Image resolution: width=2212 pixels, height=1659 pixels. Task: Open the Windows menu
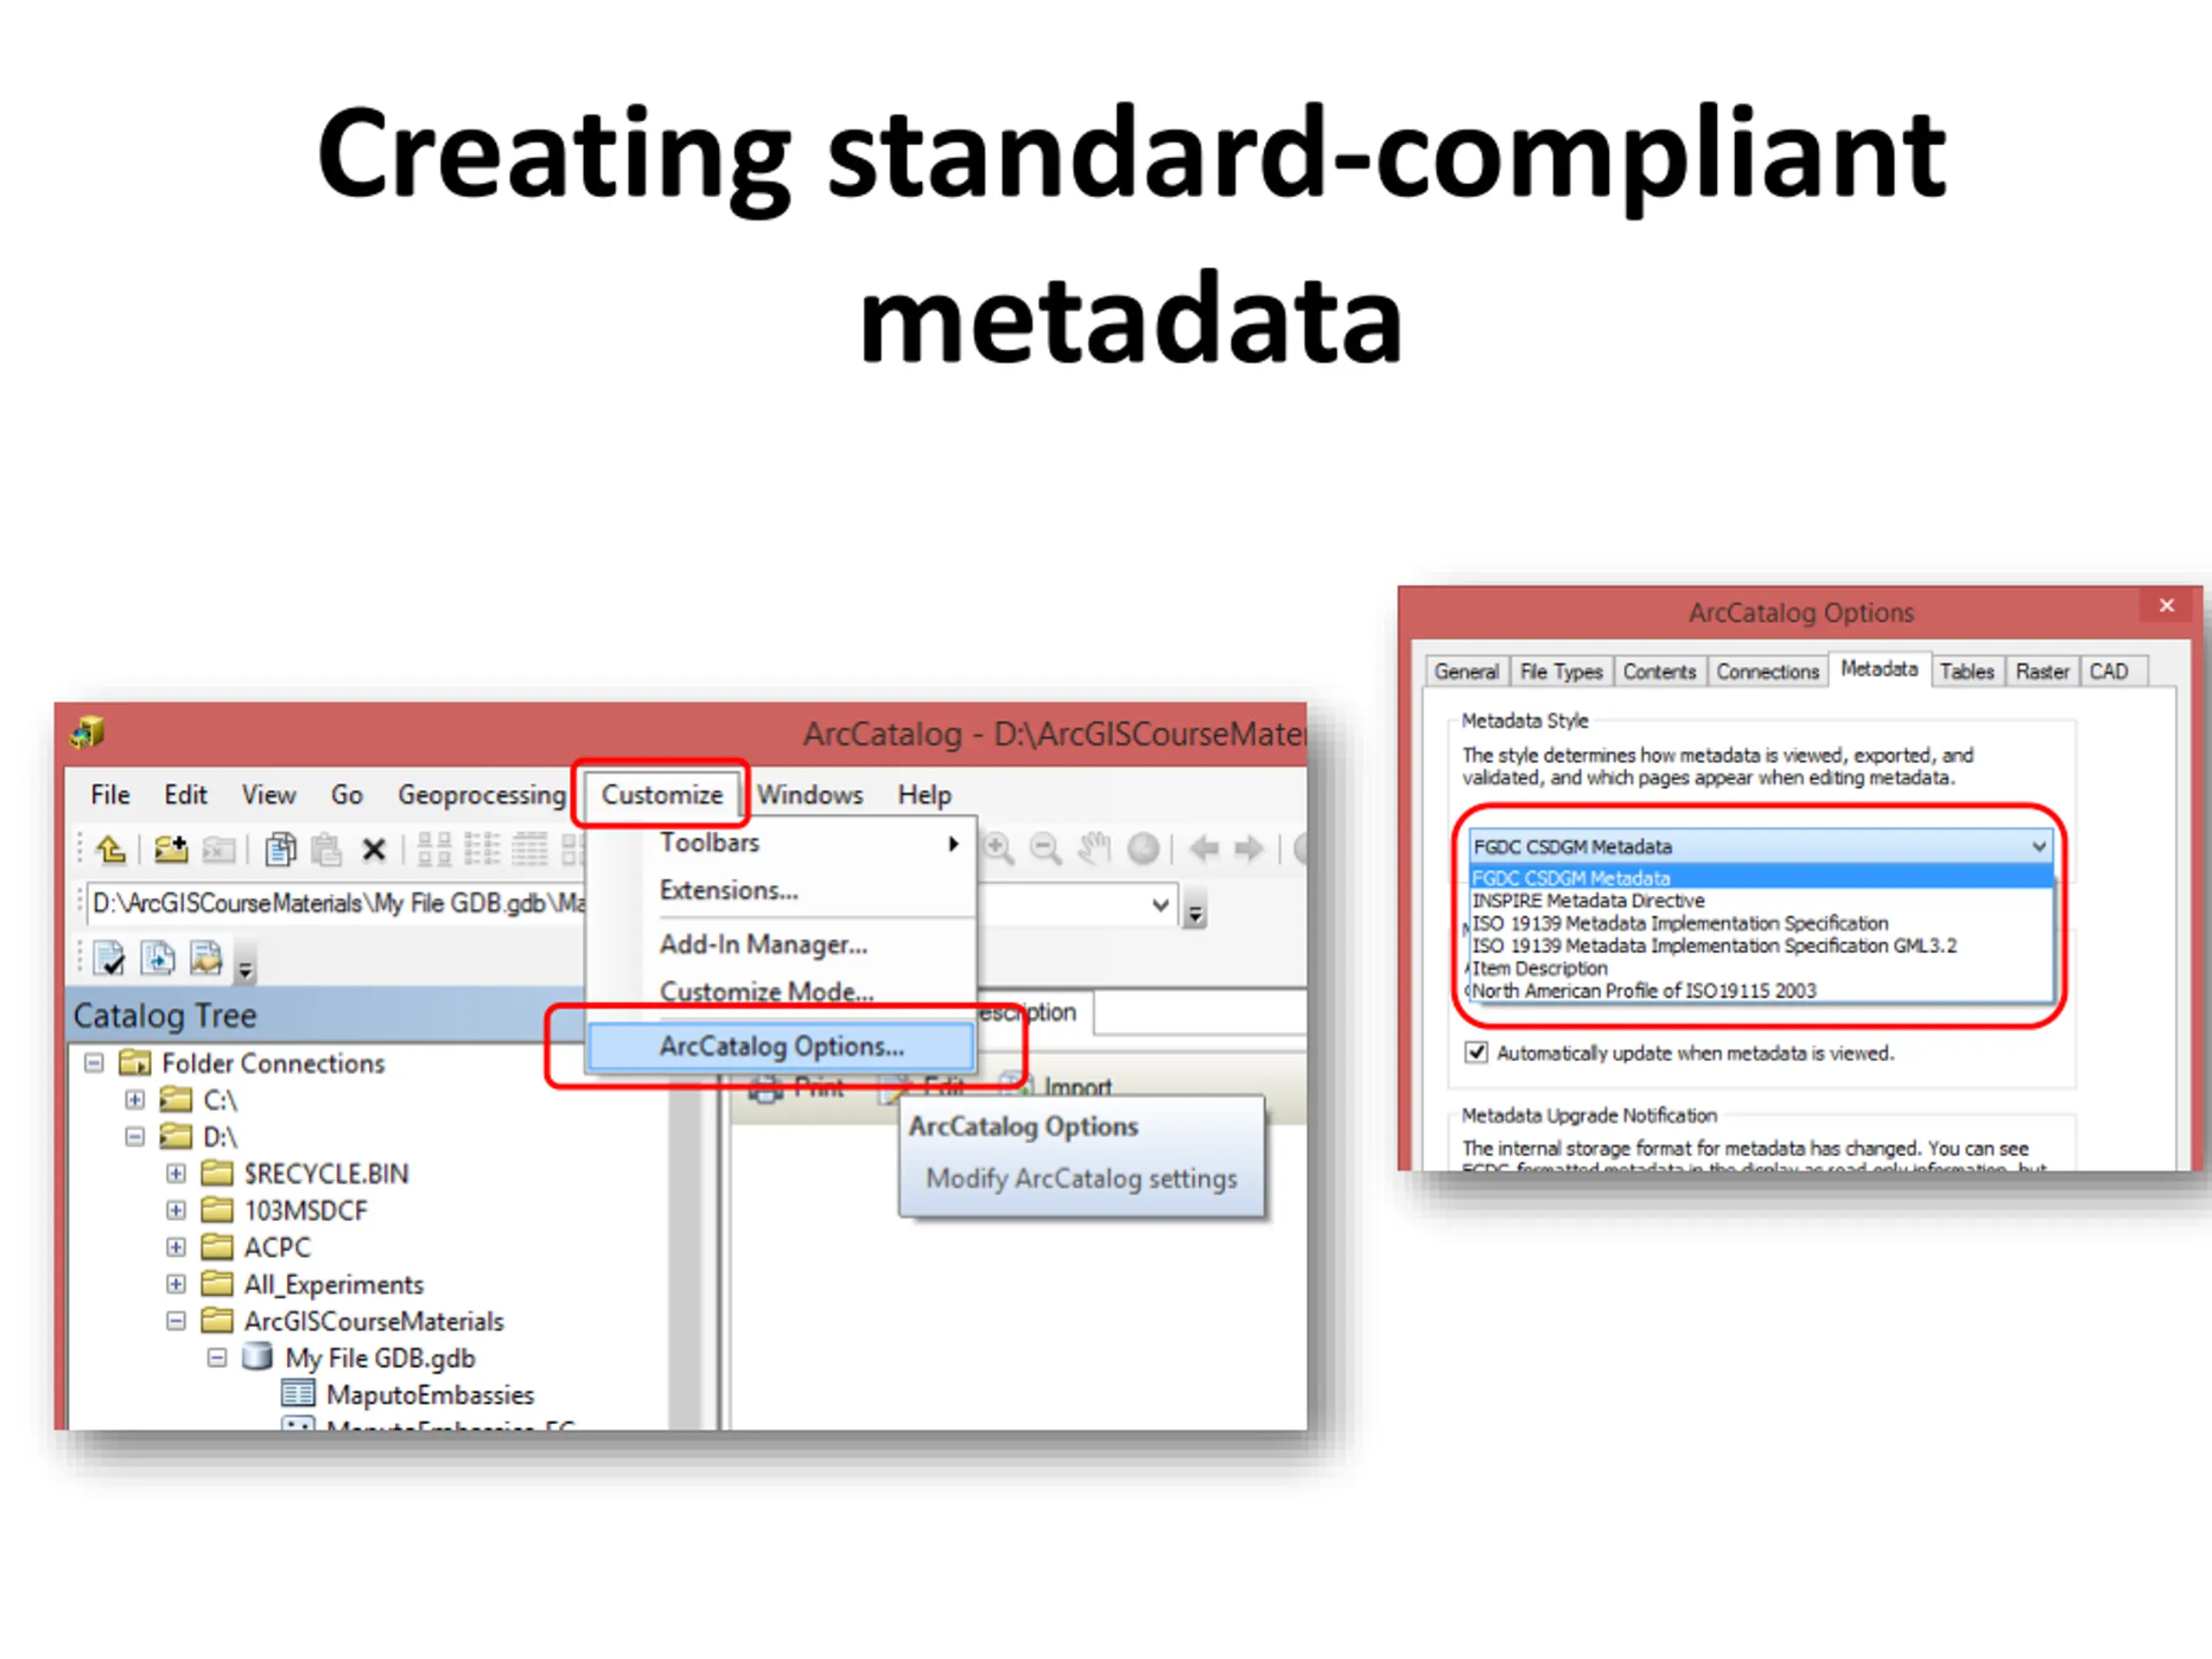pos(810,794)
